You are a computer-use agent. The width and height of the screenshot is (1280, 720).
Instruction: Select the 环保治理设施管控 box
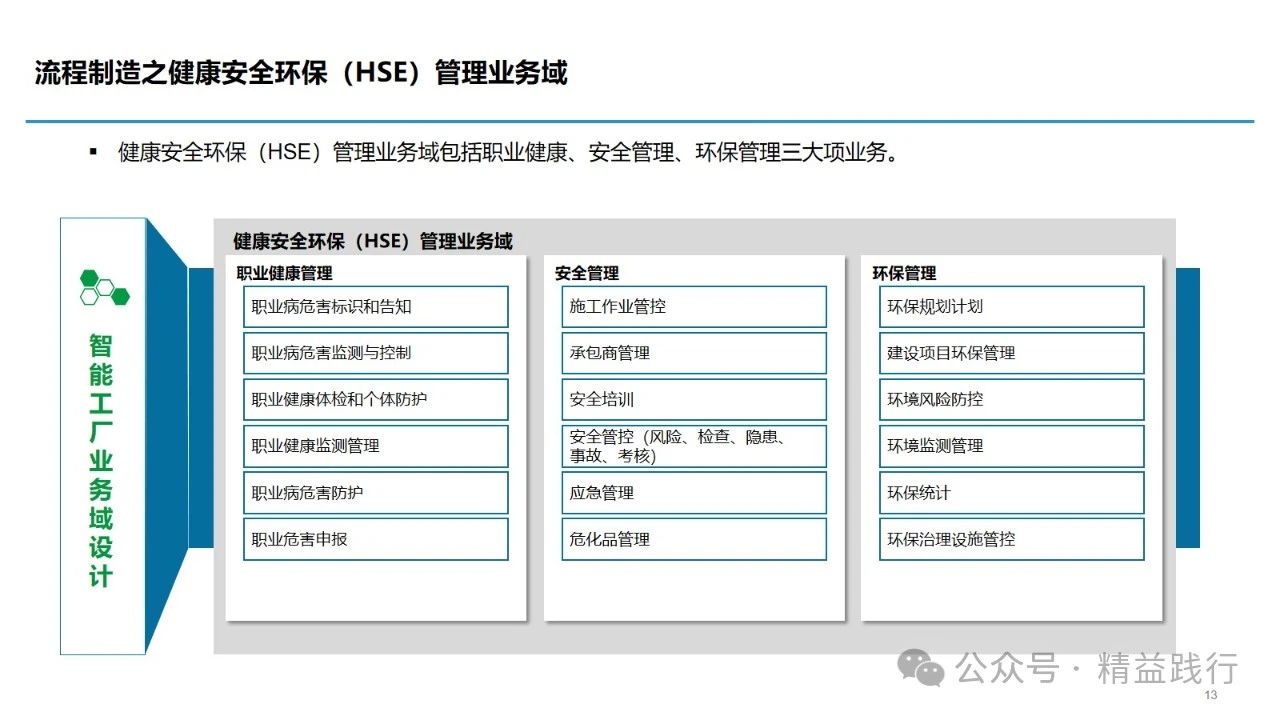[x=1011, y=539]
